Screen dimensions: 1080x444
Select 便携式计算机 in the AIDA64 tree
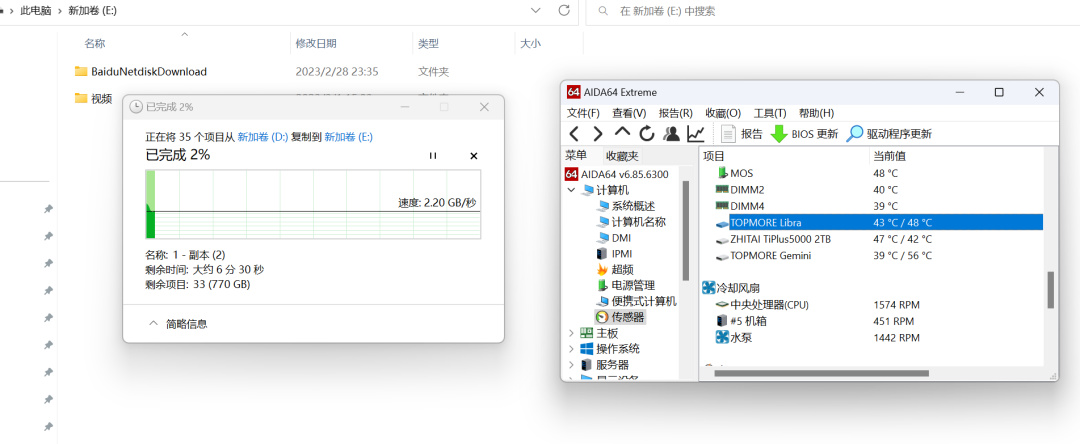coord(637,301)
